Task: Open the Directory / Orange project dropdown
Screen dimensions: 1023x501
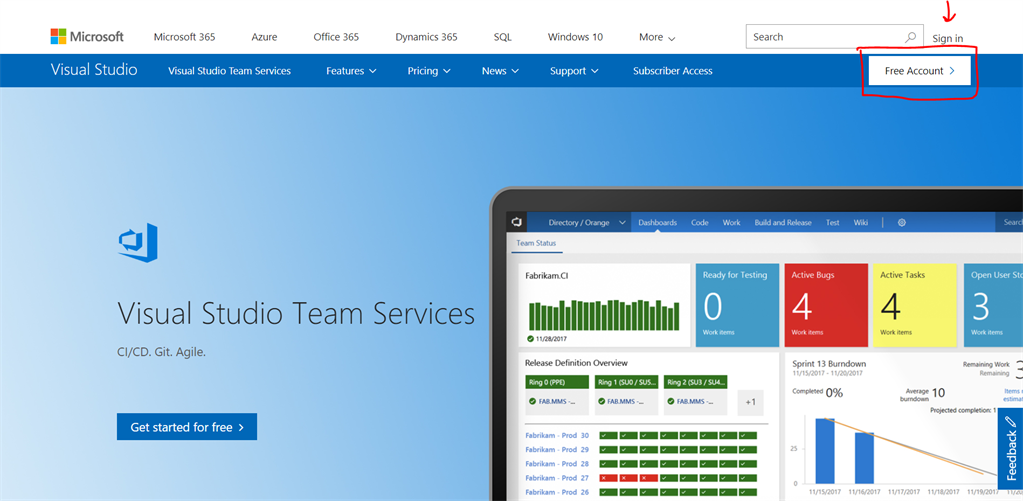Action: (x=587, y=222)
